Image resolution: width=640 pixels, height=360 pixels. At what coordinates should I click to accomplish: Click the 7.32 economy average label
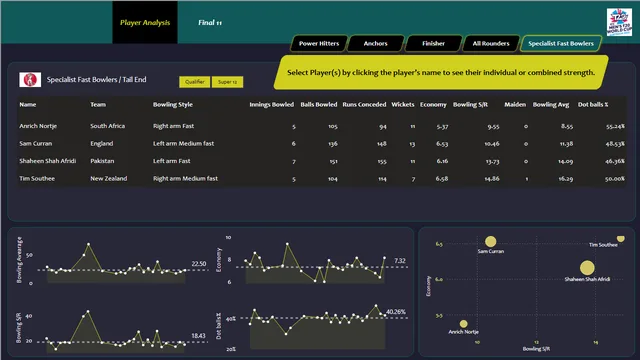click(400, 261)
